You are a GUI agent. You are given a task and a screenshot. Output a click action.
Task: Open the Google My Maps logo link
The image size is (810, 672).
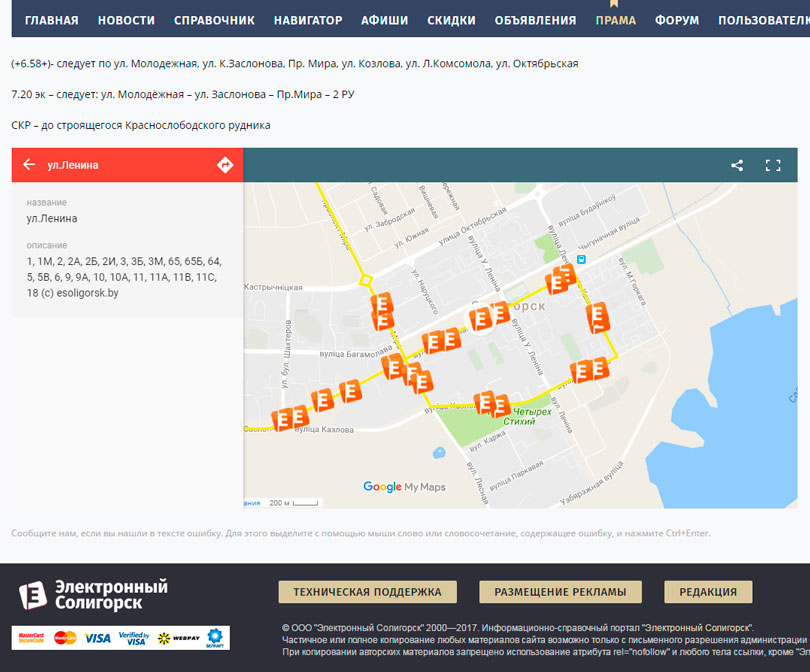point(404,487)
